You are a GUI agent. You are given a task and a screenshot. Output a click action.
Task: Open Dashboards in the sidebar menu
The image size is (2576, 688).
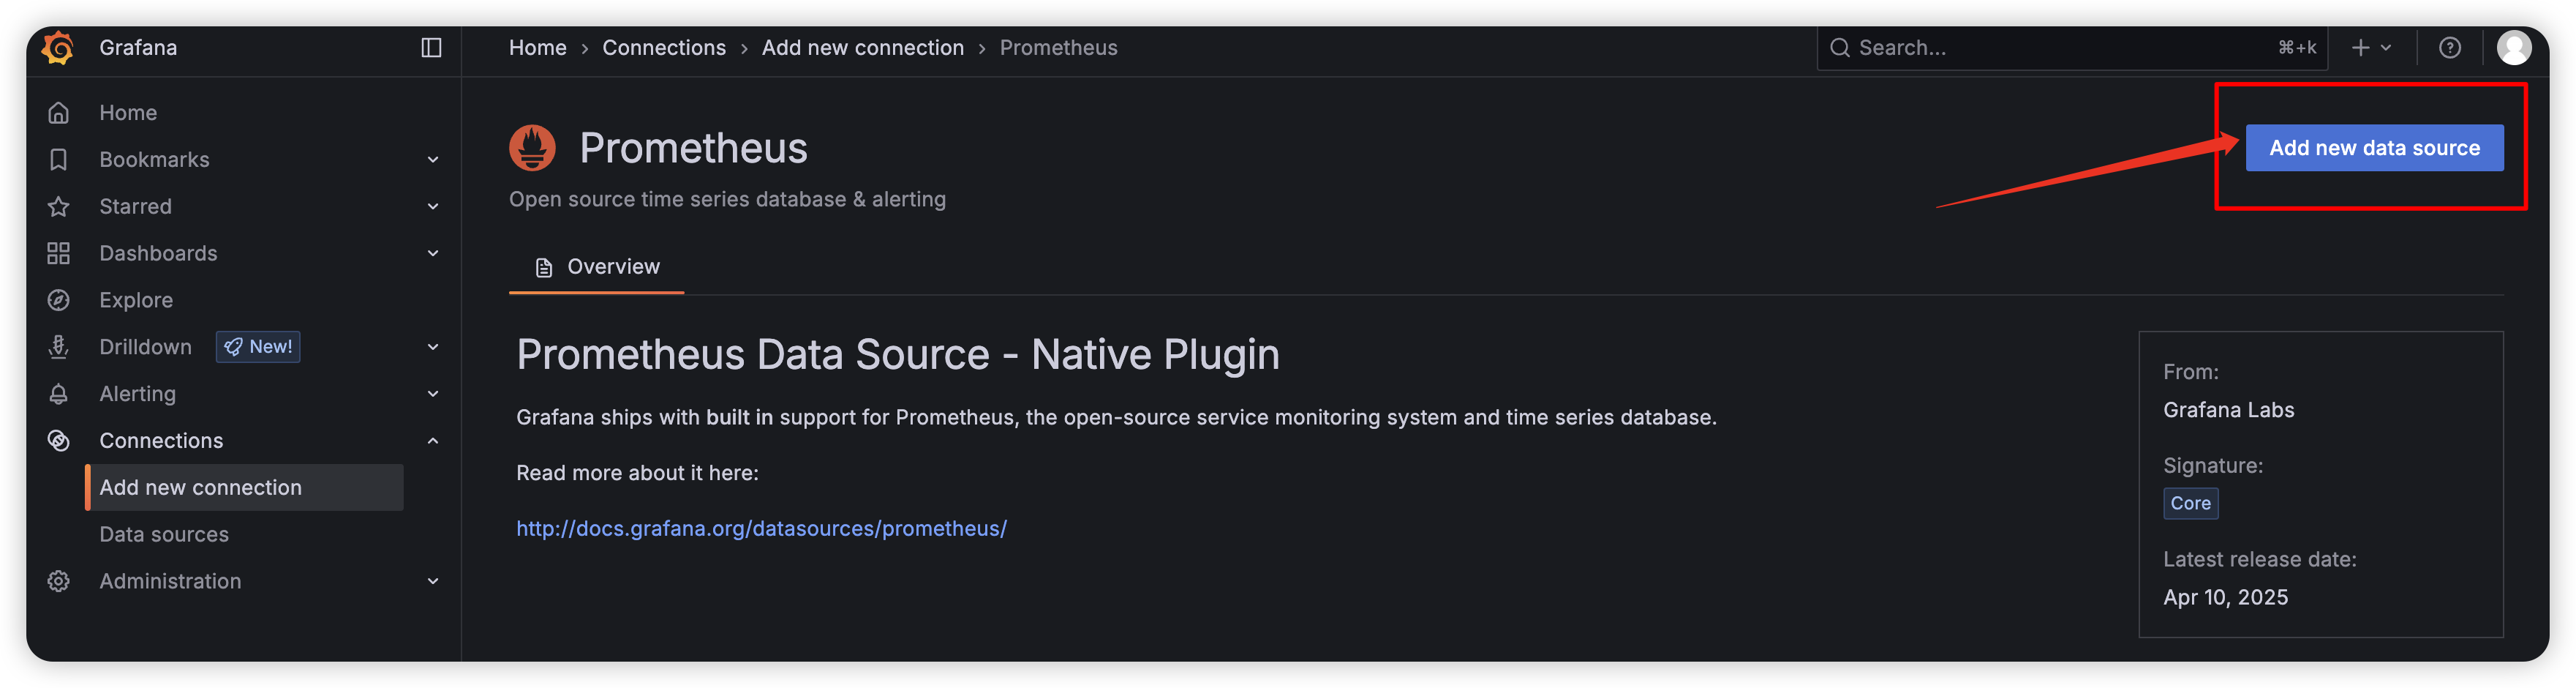(158, 254)
